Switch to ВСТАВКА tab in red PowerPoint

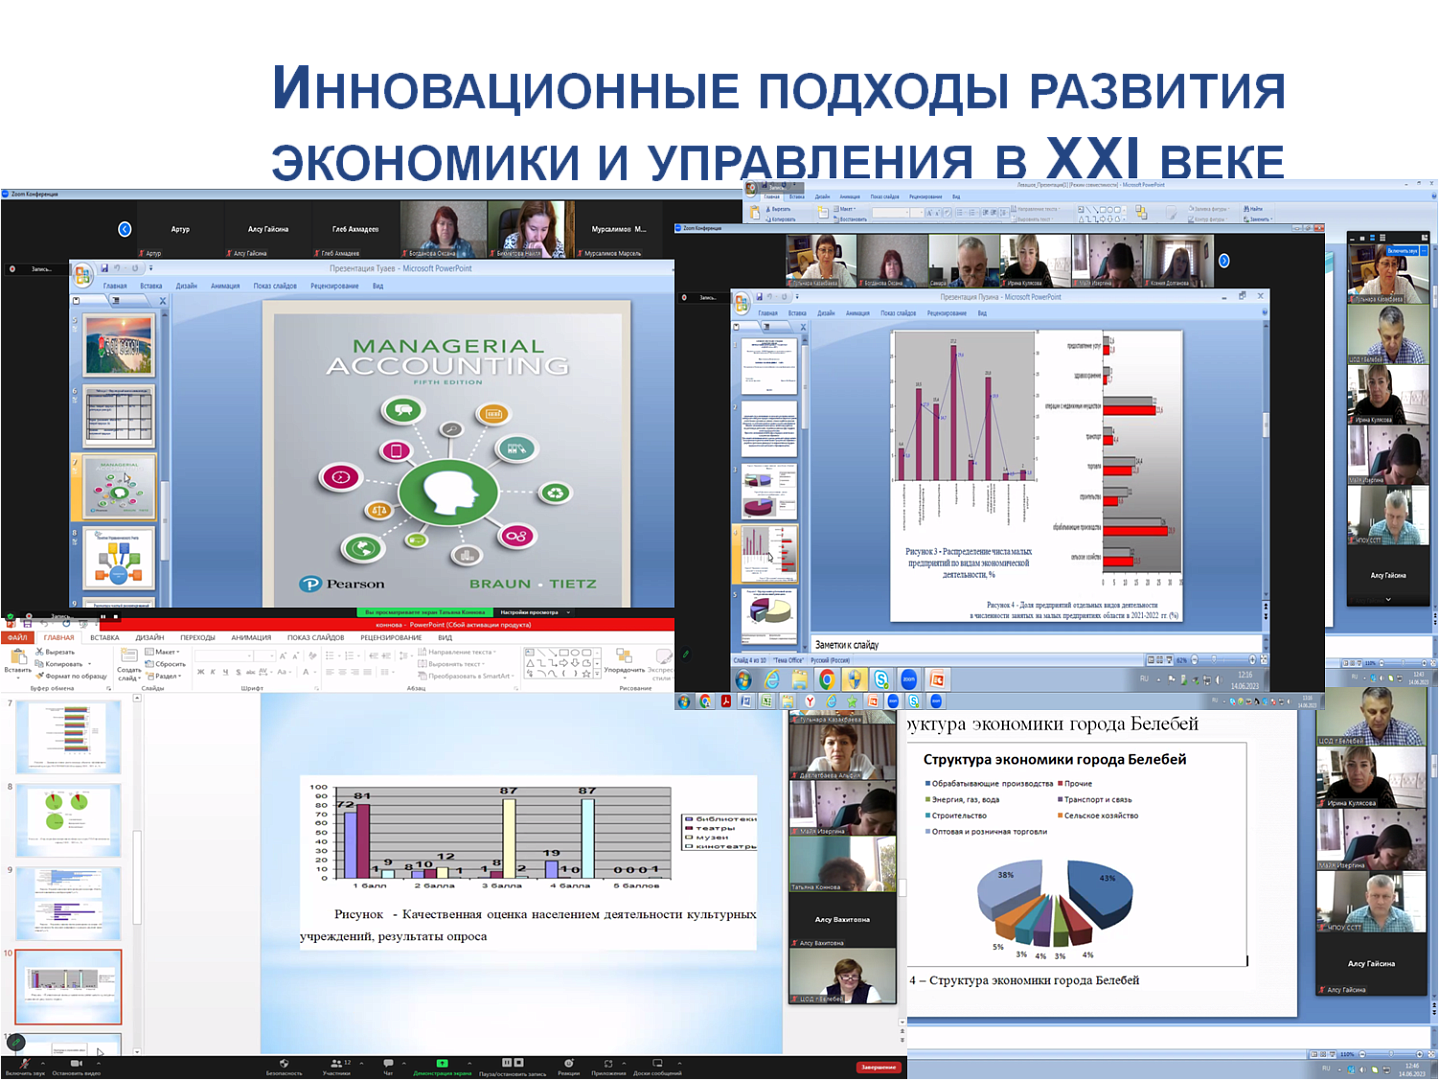point(104,637)
